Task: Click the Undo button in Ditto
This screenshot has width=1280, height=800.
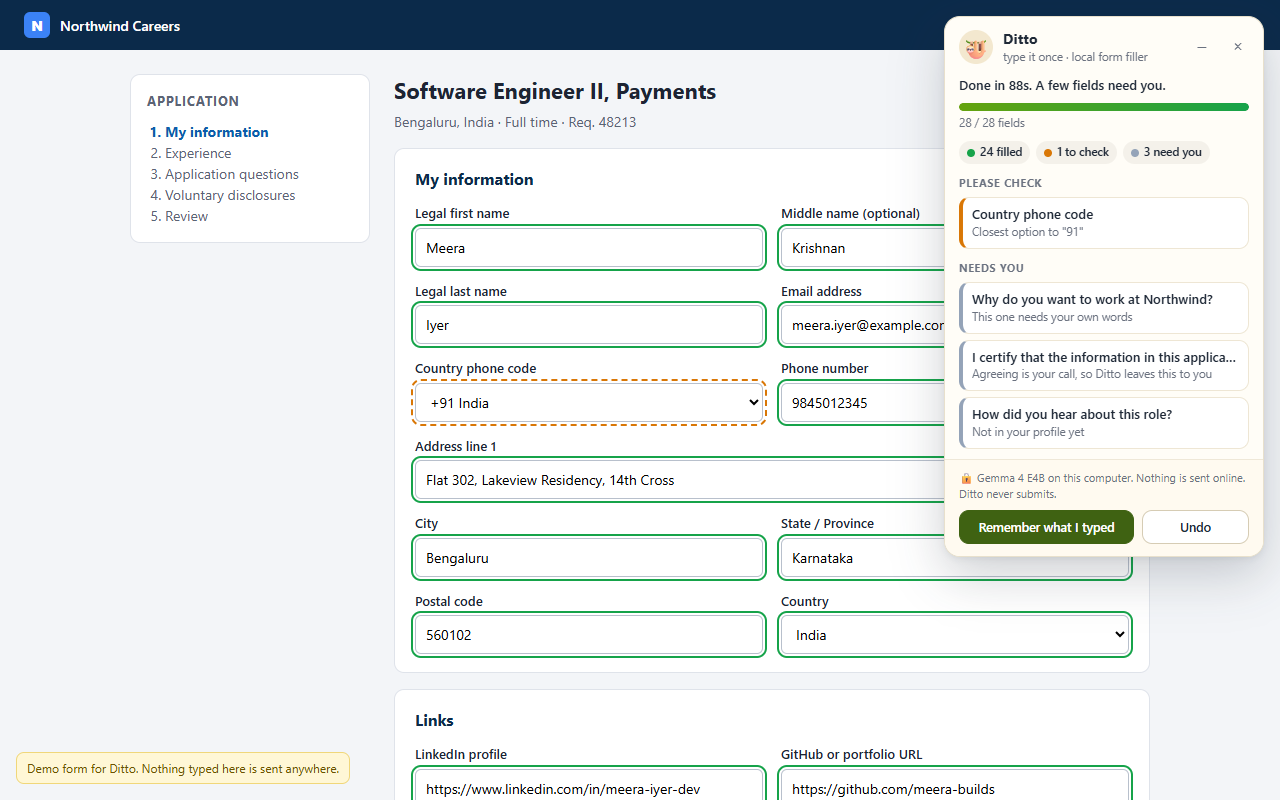Action: (1195, 527)
